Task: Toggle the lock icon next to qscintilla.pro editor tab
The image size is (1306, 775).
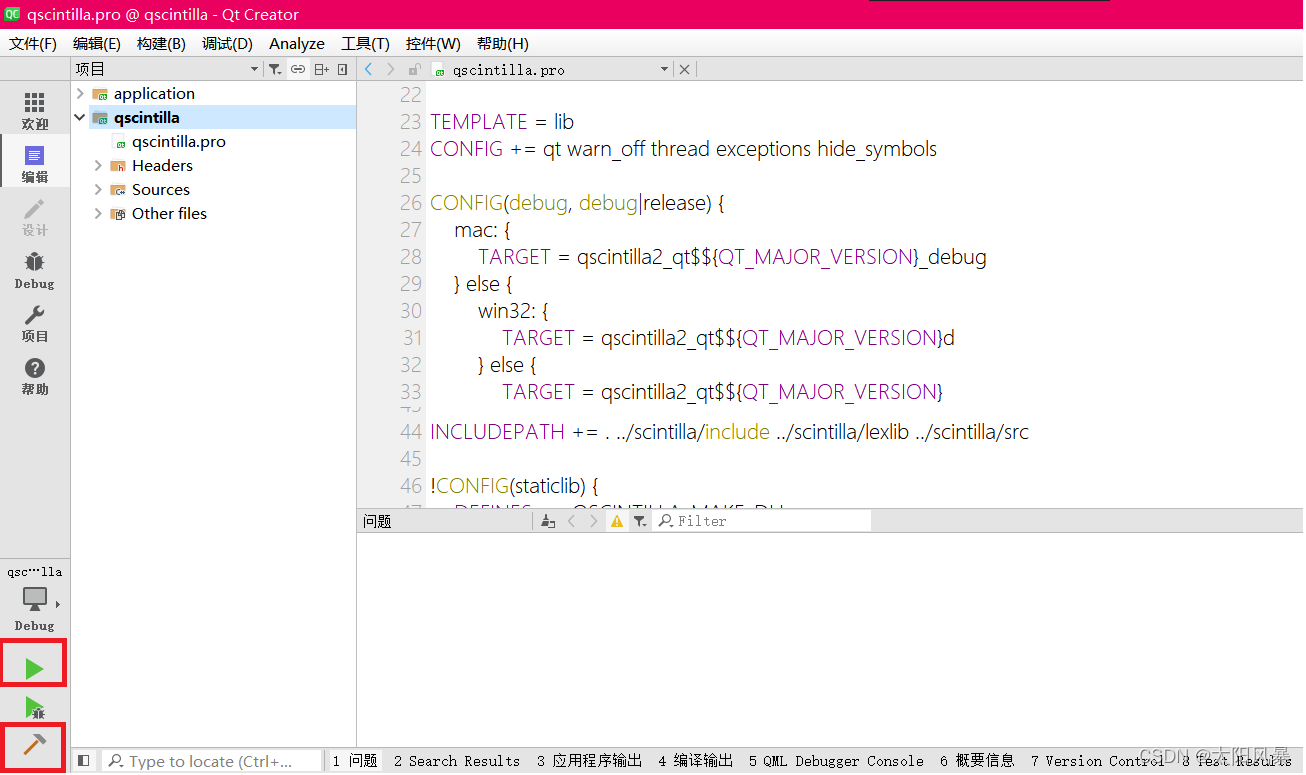Action: 414,69
